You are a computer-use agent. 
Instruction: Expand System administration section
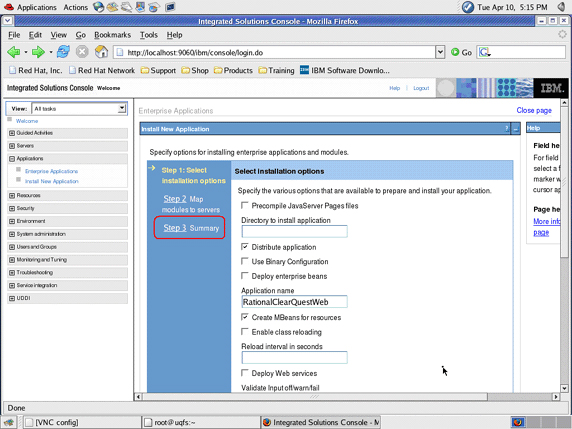[12, 234]
